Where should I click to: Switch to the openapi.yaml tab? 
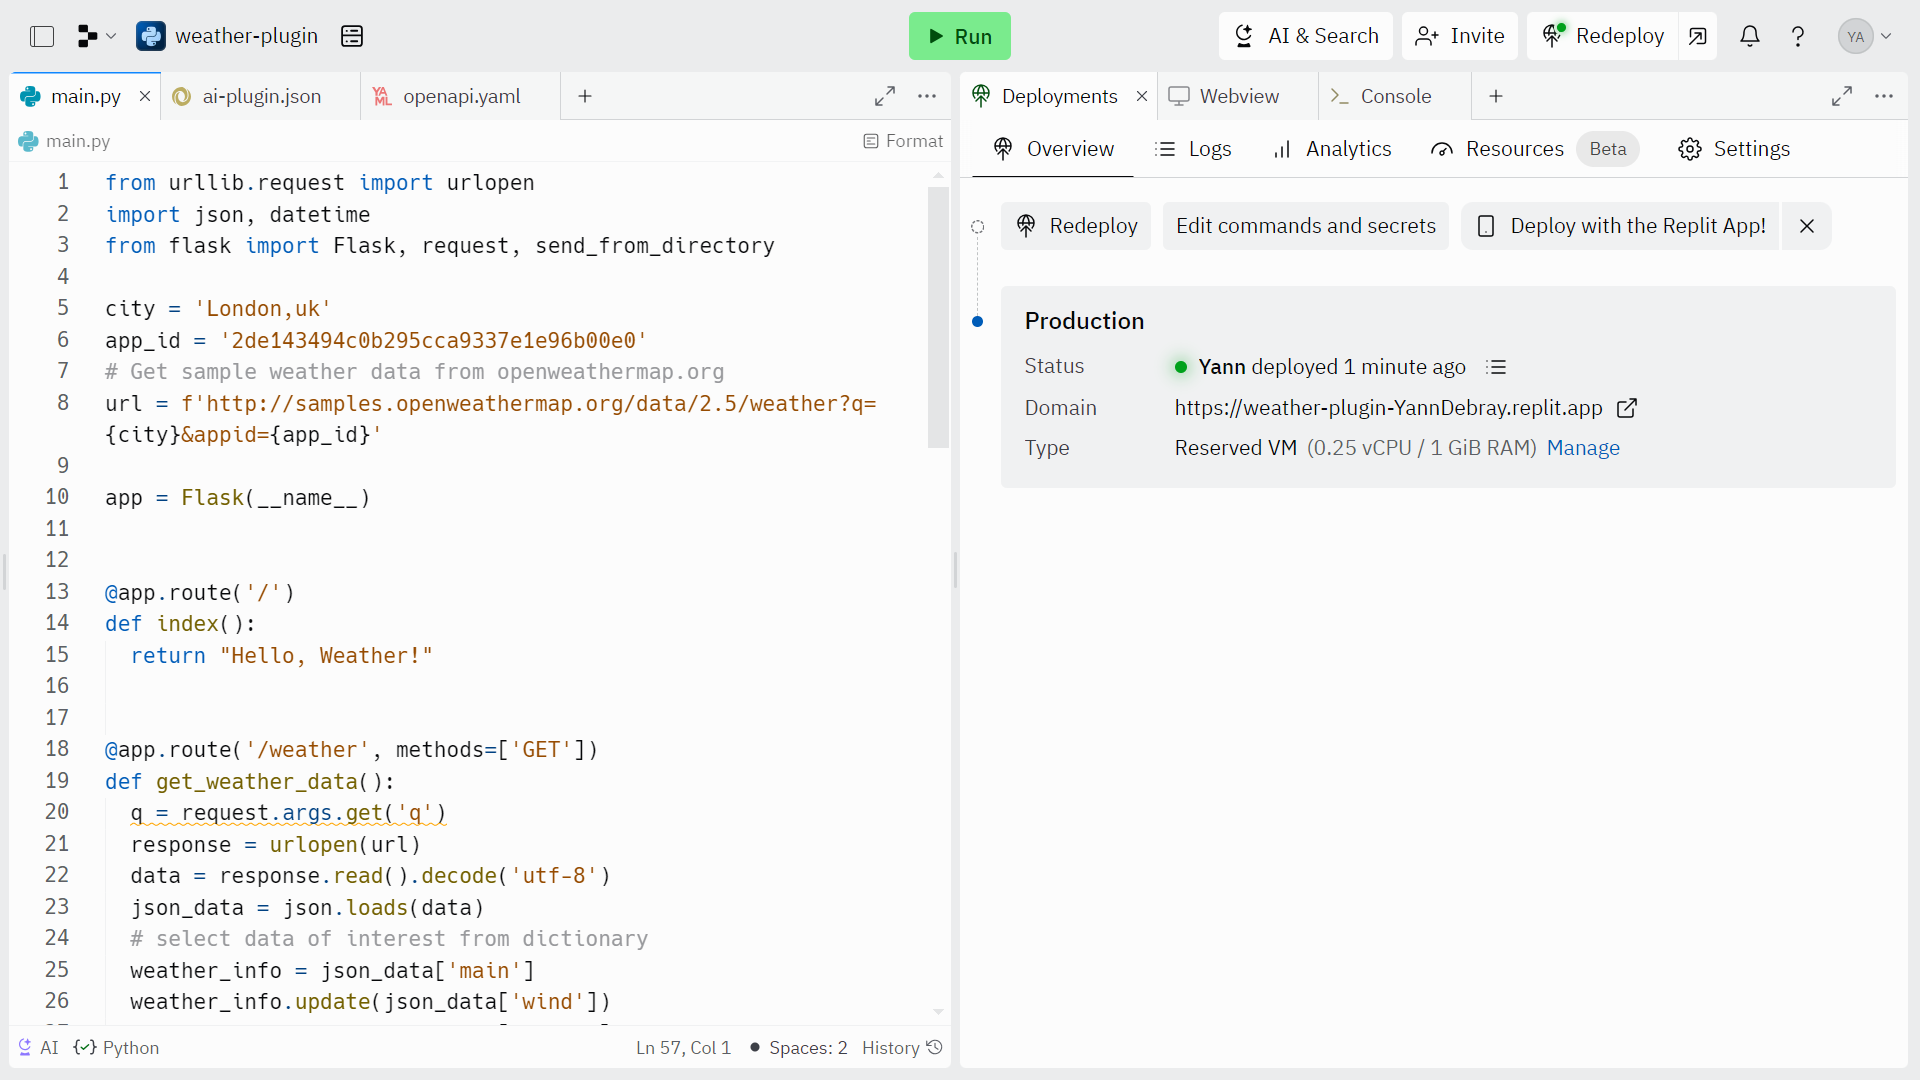[460, 96]
